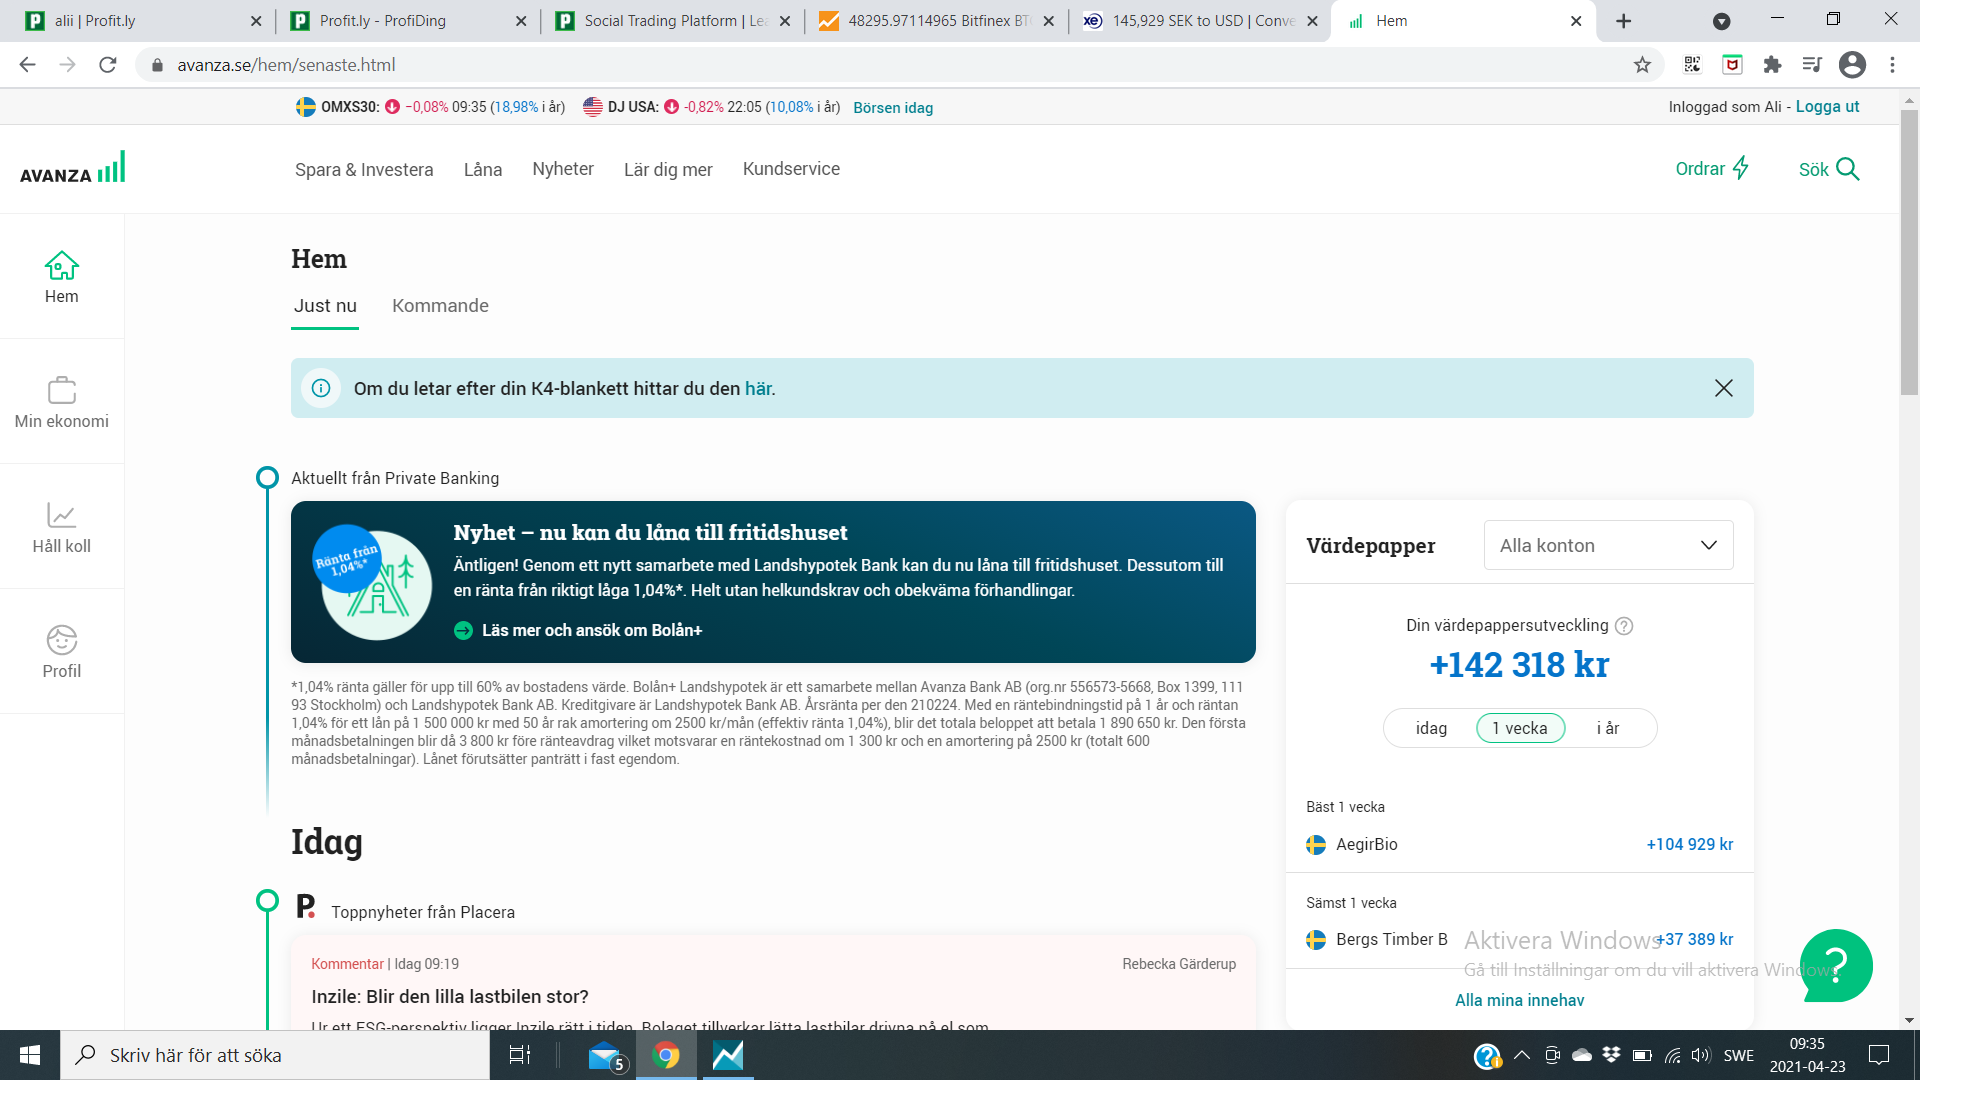The image size is (1974, 1118).
Task: Dismiss the K4-blankett info banner
Action: [x=1723, y=388]
